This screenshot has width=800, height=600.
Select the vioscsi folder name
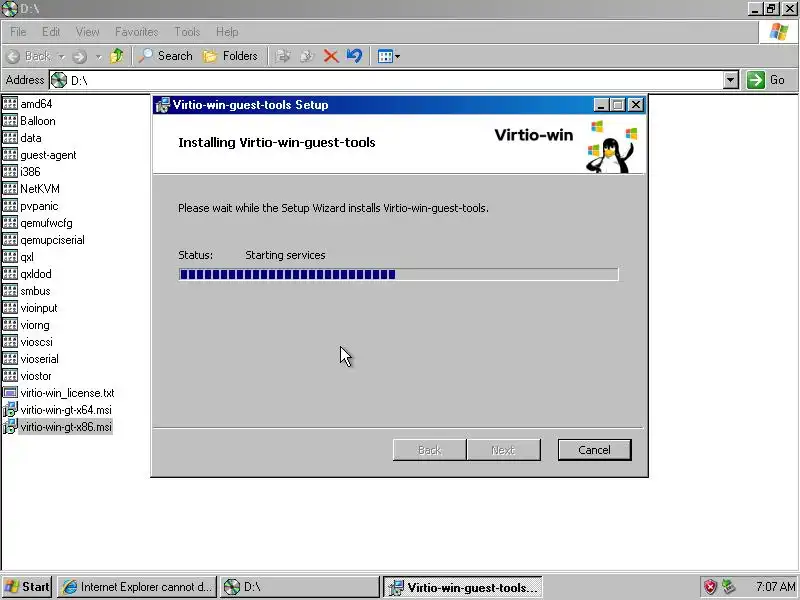click(36, 342)
